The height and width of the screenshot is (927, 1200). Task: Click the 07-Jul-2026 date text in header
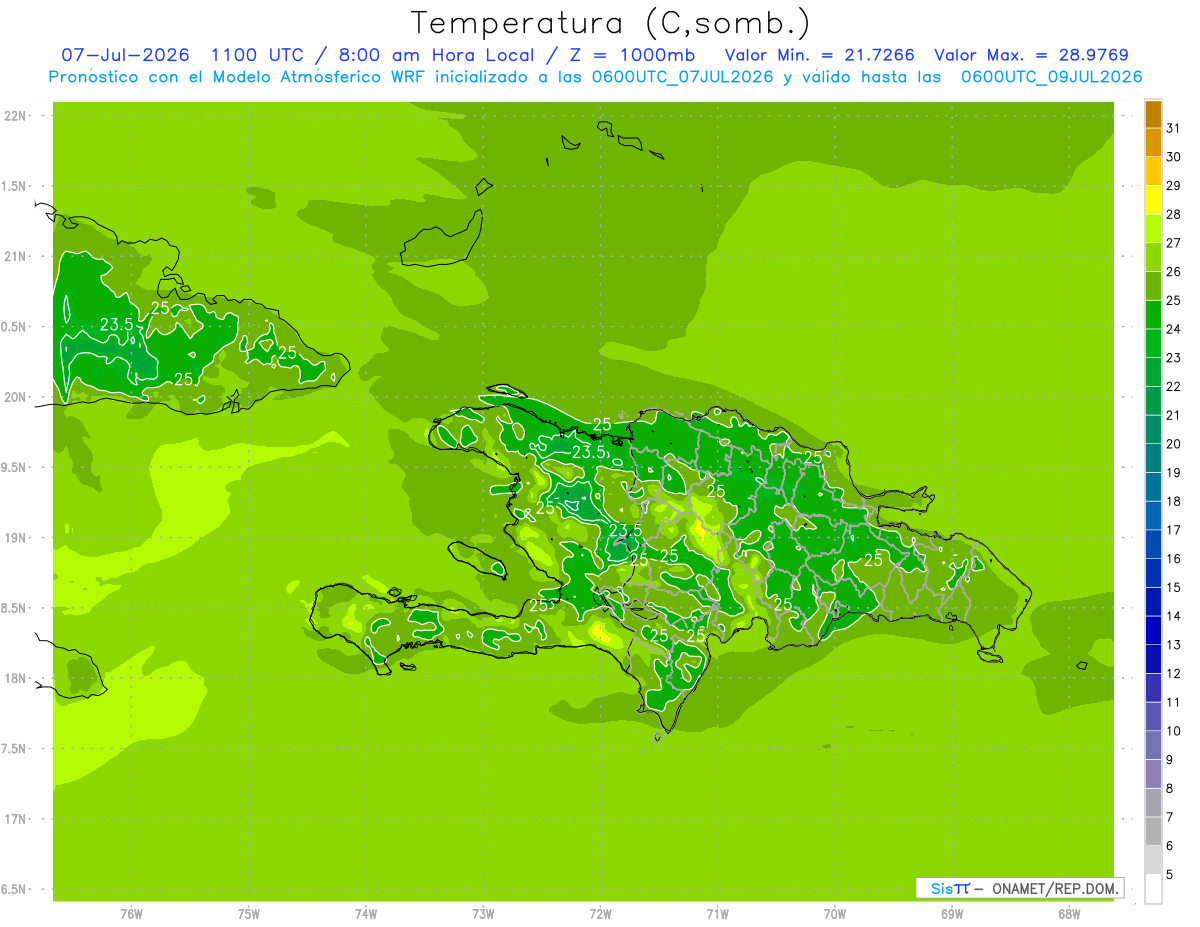click(x=125, y=55)
